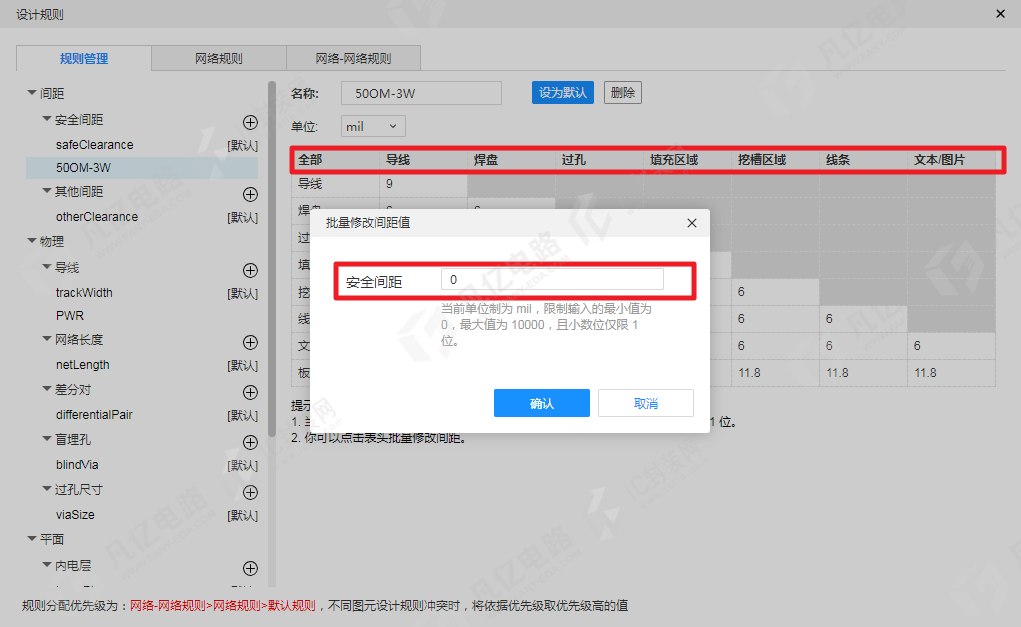The width and height of the screenshot is (1021, 627).
Task: Add a new 安全间距 rule with plus icon
Action: point(250,122)
